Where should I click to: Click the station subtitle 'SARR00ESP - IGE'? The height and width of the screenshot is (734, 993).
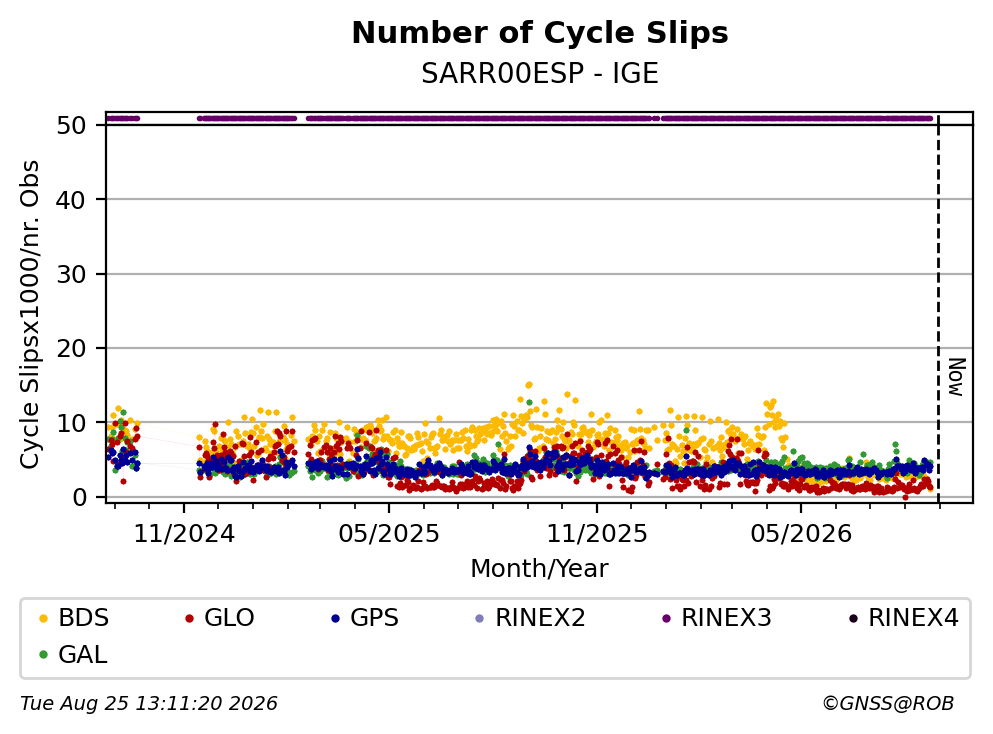pos(540,73)
